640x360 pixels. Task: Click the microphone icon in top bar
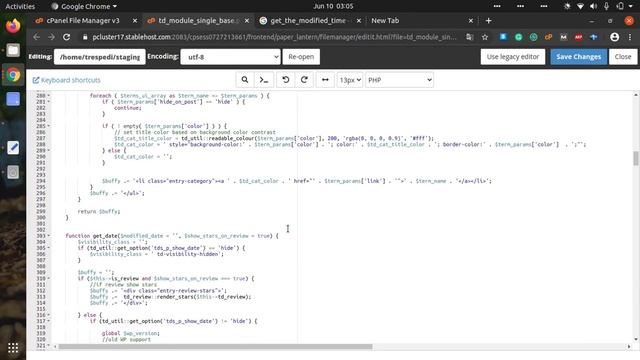click(607, 6)
